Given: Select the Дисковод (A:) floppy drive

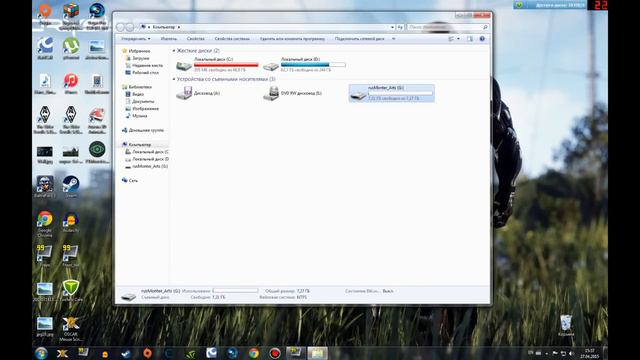Looking at the screenshot, I should [x=198, y=93].
